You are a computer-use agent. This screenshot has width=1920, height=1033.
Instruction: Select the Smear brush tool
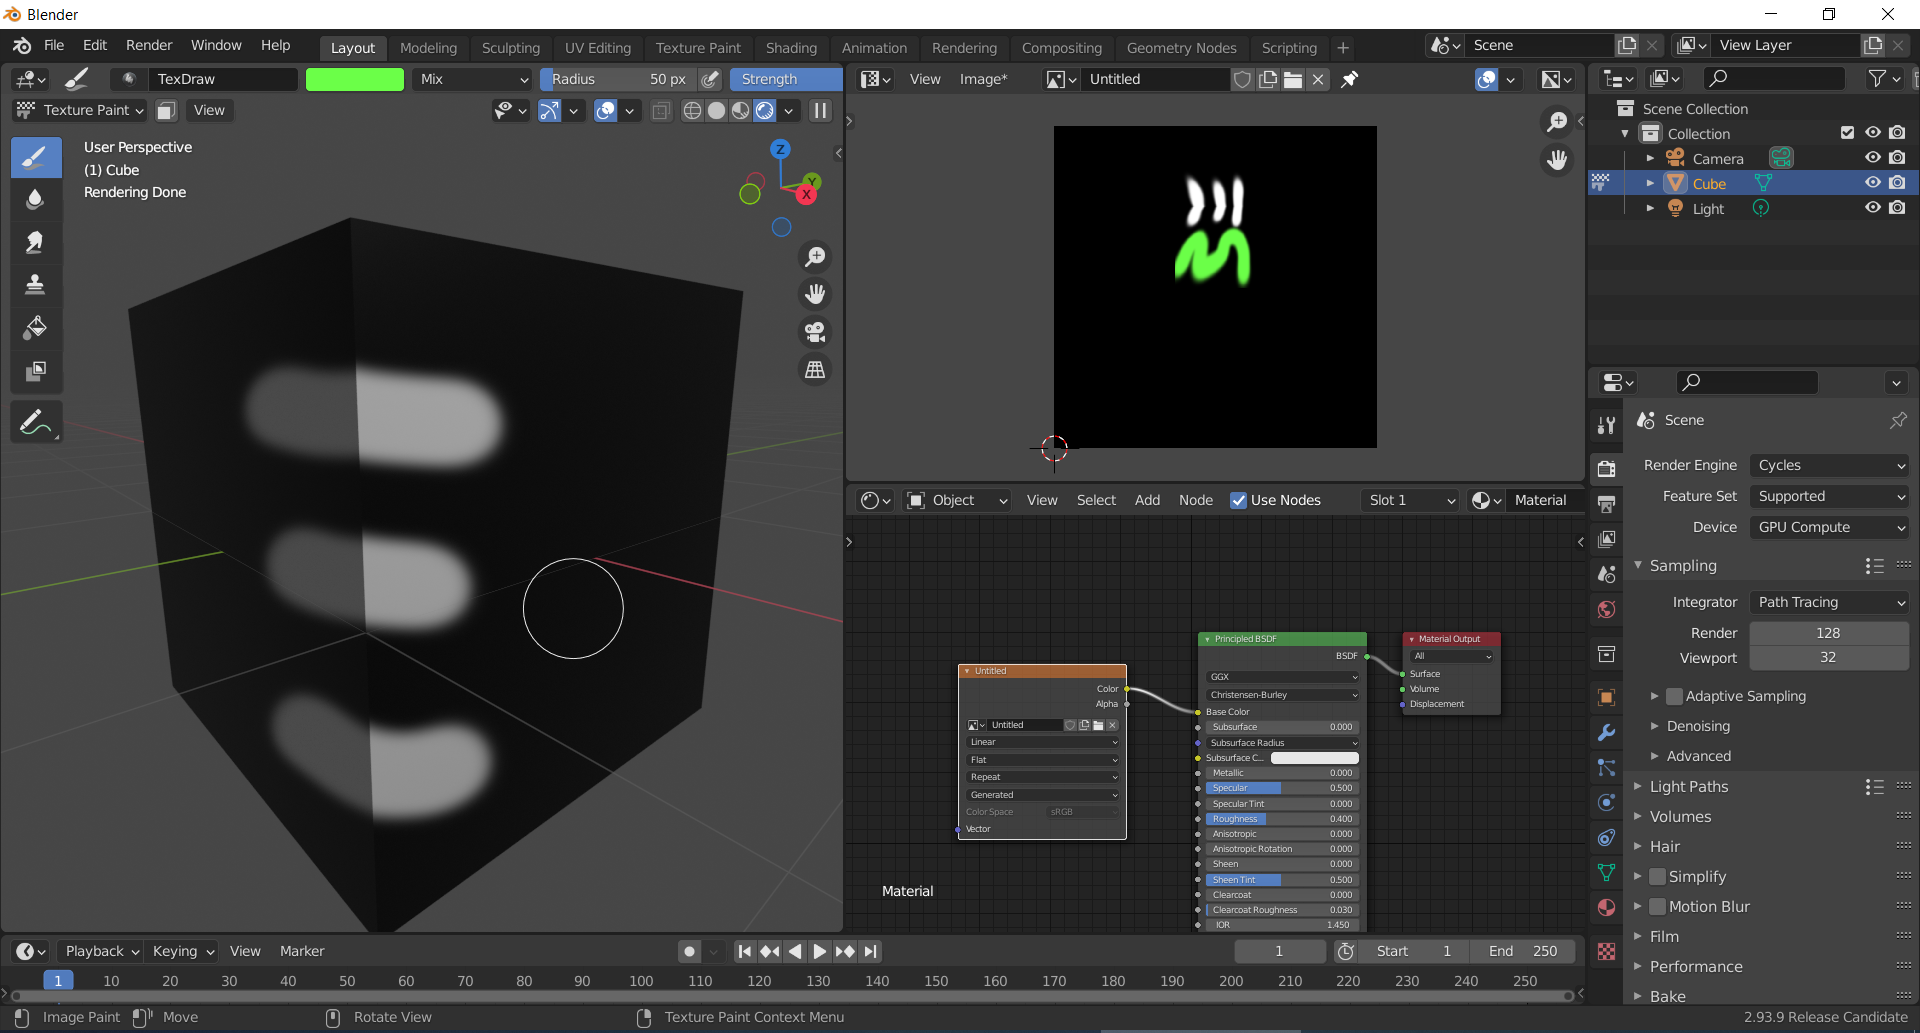click(x=35, y=242)
